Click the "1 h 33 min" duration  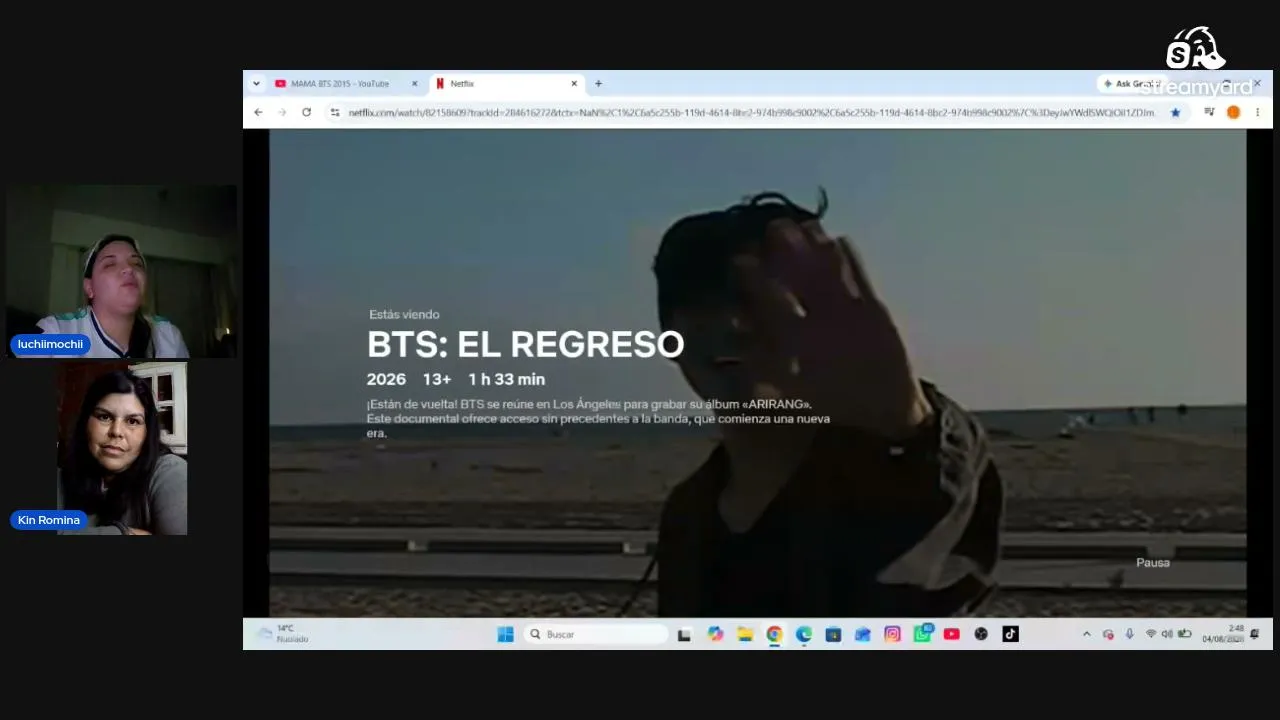pyautogui.click(x=507, y=379)
